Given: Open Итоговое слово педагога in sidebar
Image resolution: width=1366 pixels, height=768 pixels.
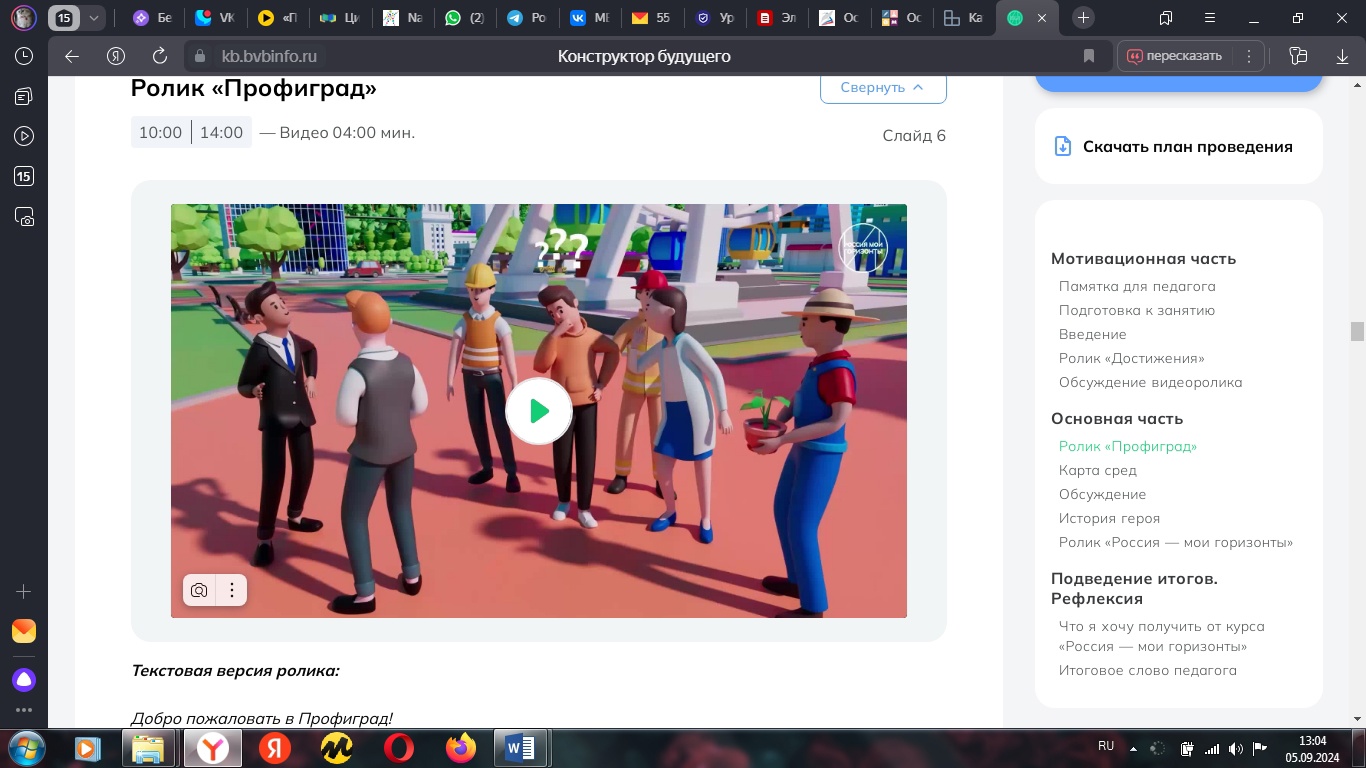Looking at the screenshot, I should (1148, 670).
